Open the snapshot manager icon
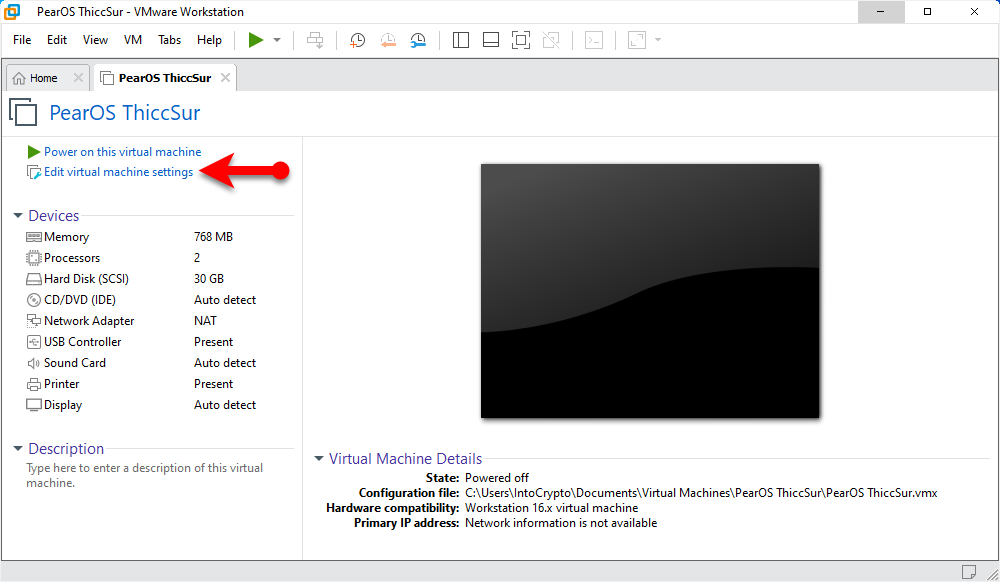 (418, 40)
